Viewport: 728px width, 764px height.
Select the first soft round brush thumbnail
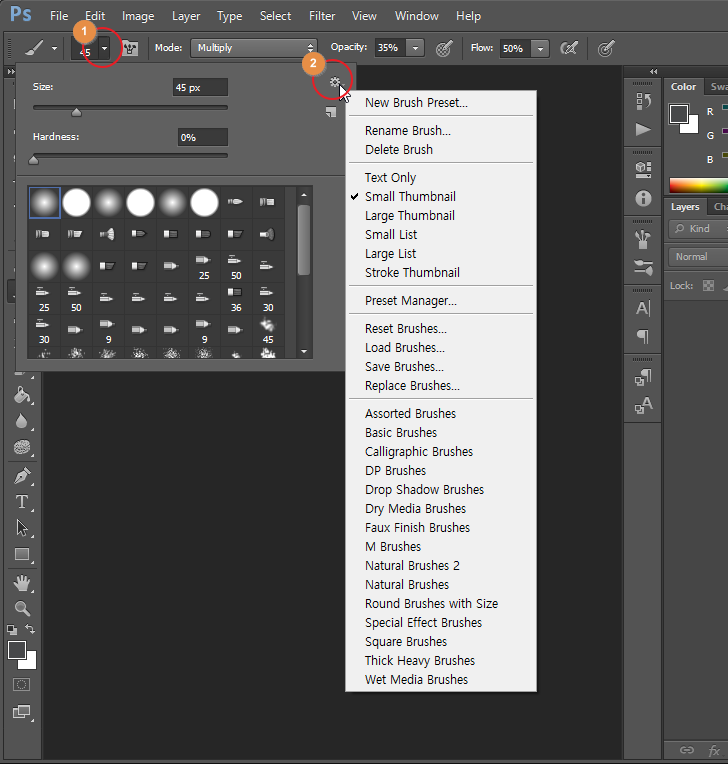pos(44,202)
